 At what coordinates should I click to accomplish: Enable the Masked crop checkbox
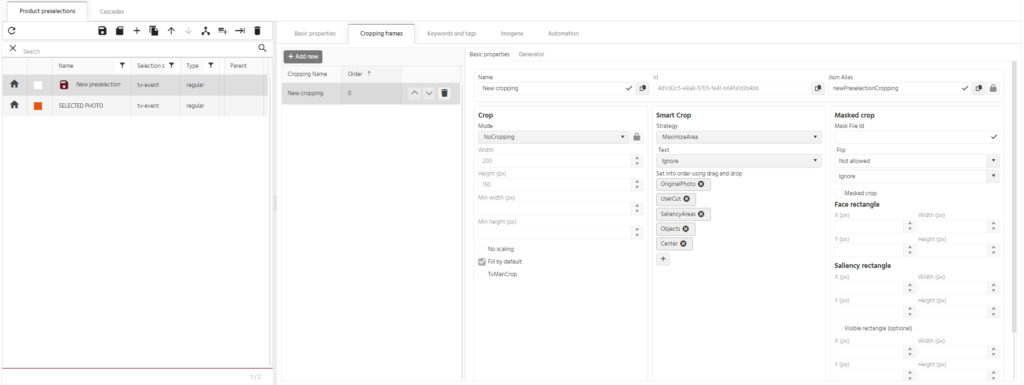click(x=839, y=193)
